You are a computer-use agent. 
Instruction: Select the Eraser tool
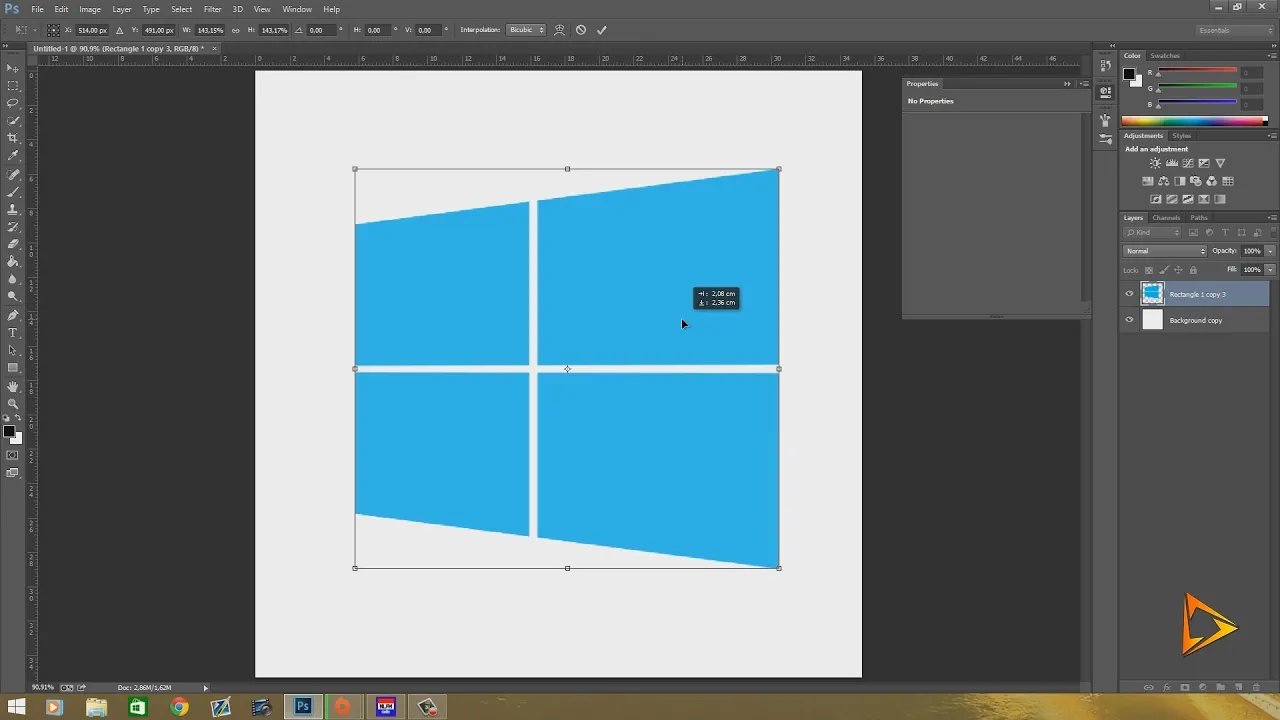(13, 244)
